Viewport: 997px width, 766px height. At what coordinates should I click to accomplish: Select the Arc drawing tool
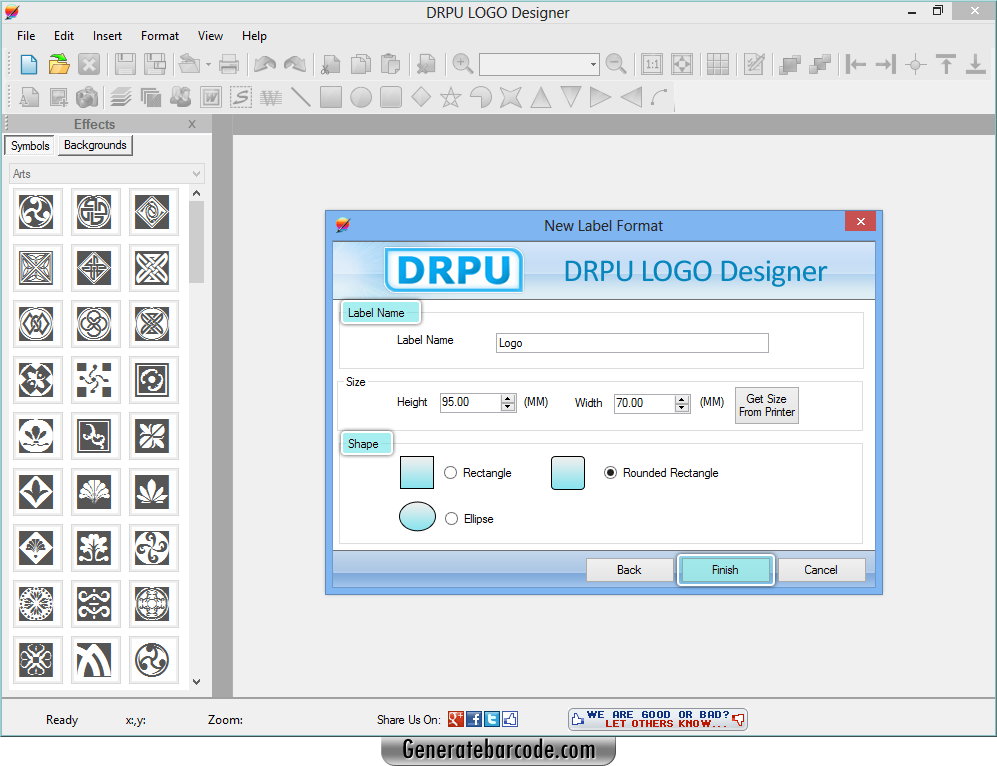coord(660,97)
